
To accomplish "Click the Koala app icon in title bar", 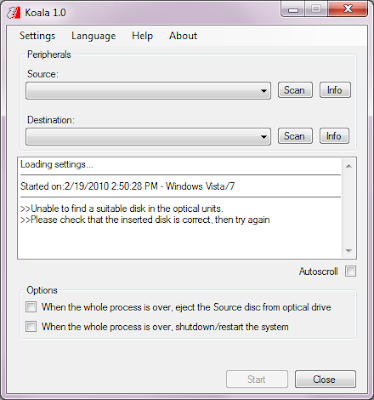I will point(14,13).
